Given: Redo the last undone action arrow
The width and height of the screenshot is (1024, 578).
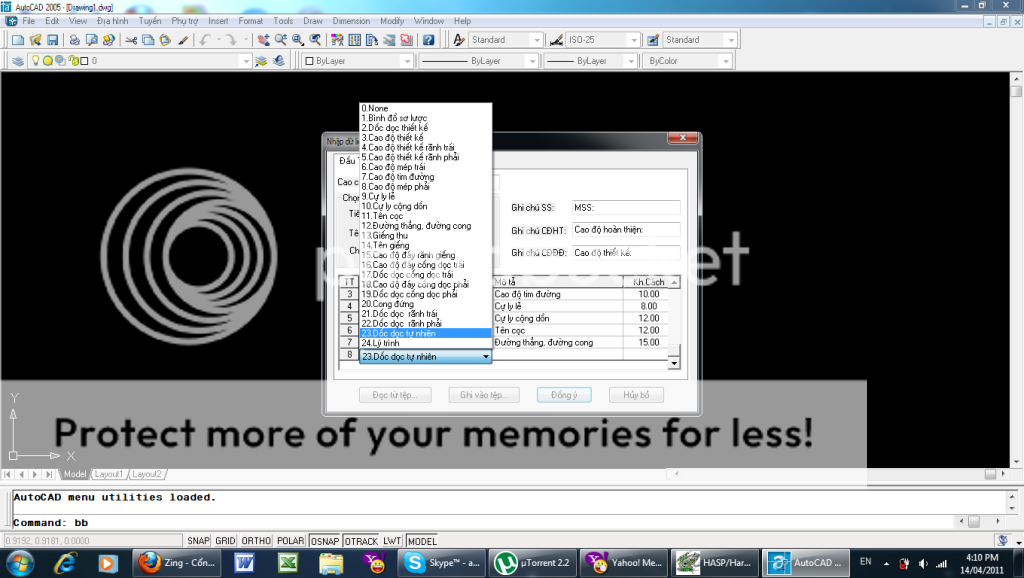Looking at the screenshot, I should pyautogui.click(x=231, y=40).
